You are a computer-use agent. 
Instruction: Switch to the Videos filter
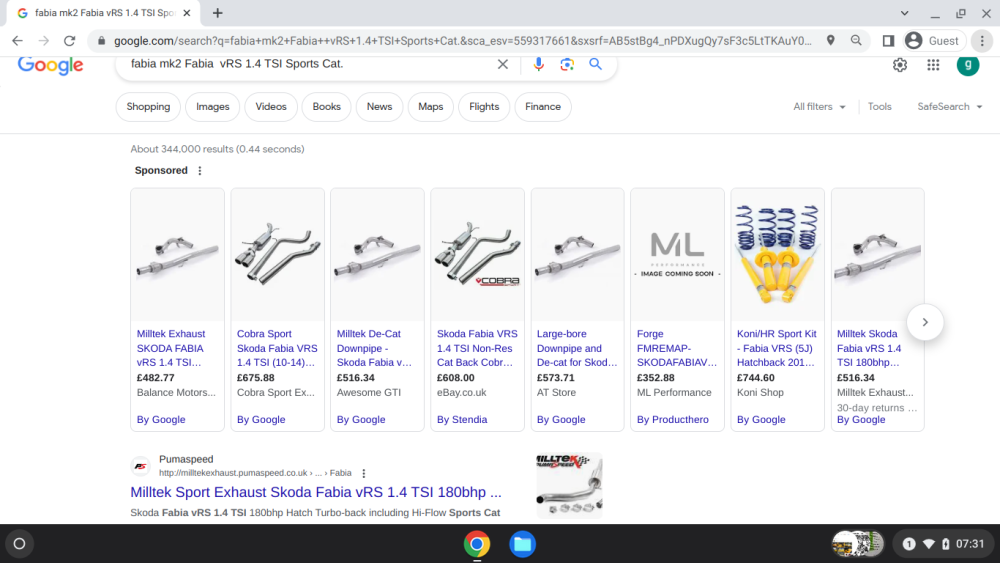coord(270,106)
